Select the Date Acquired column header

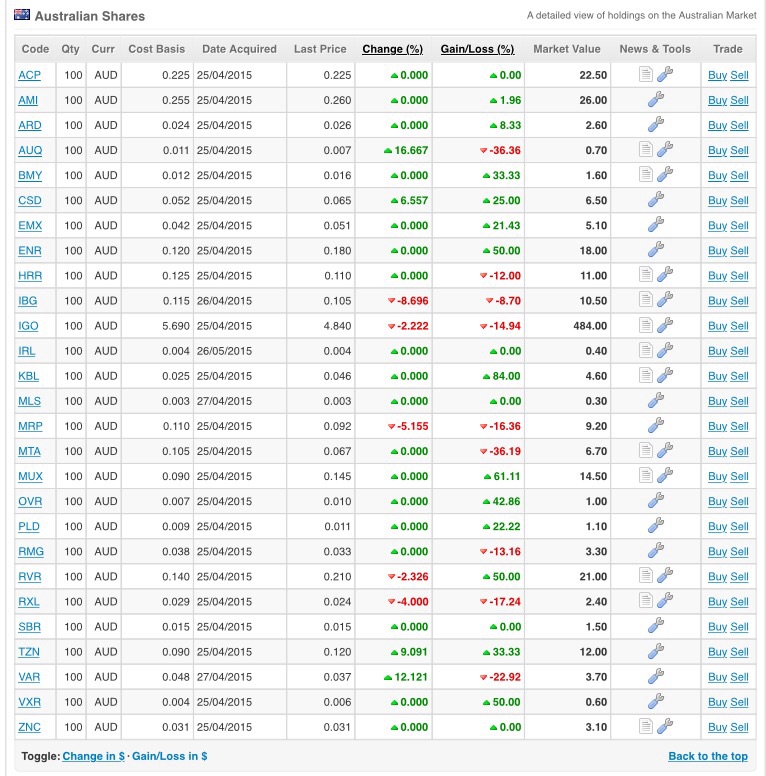pyautogui.click(x=239, y=49)
